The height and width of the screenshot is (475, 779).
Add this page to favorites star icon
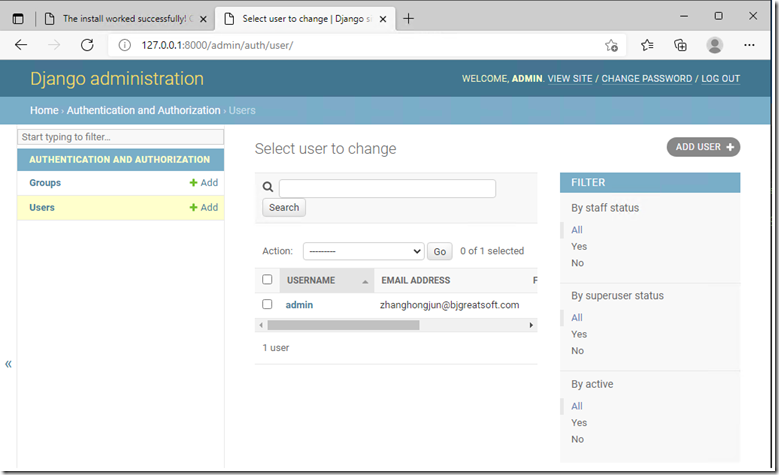click(611, 45)
